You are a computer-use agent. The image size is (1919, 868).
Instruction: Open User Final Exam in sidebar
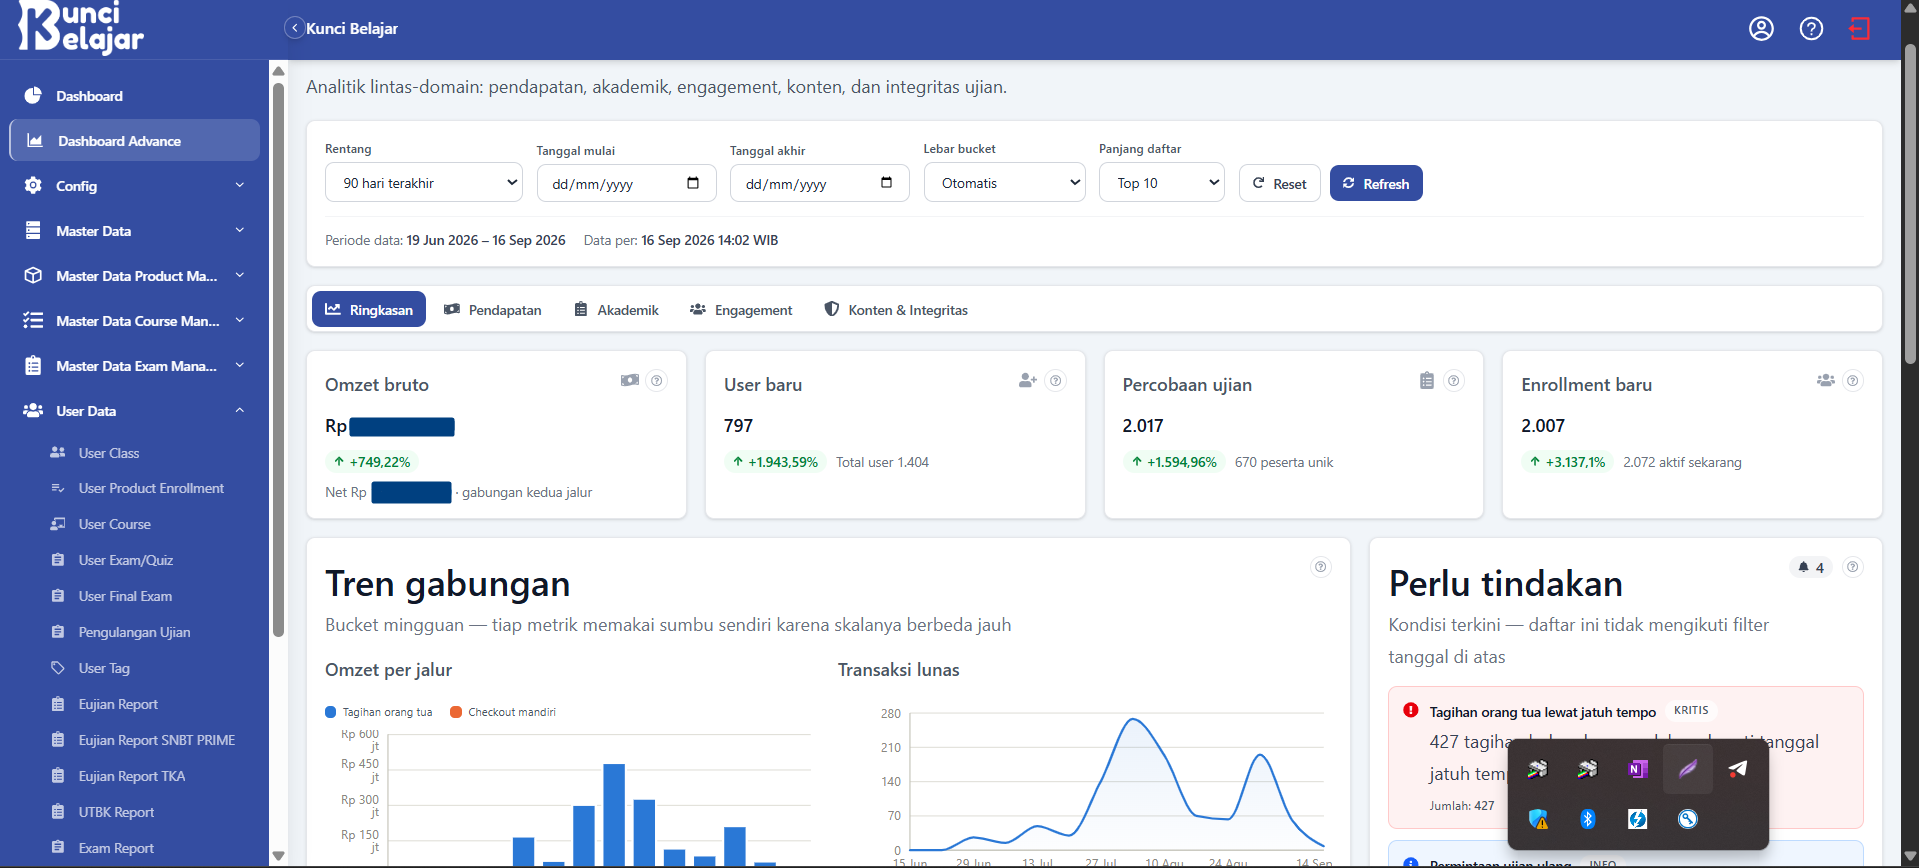point(125,596)
